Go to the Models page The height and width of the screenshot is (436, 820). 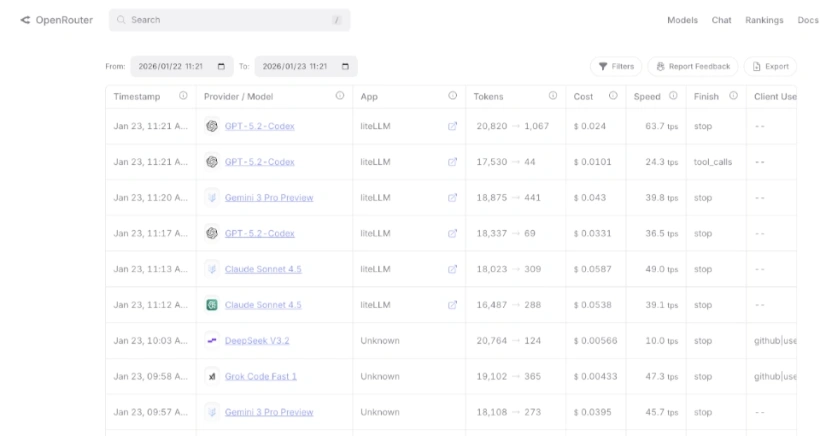(682, 20)
